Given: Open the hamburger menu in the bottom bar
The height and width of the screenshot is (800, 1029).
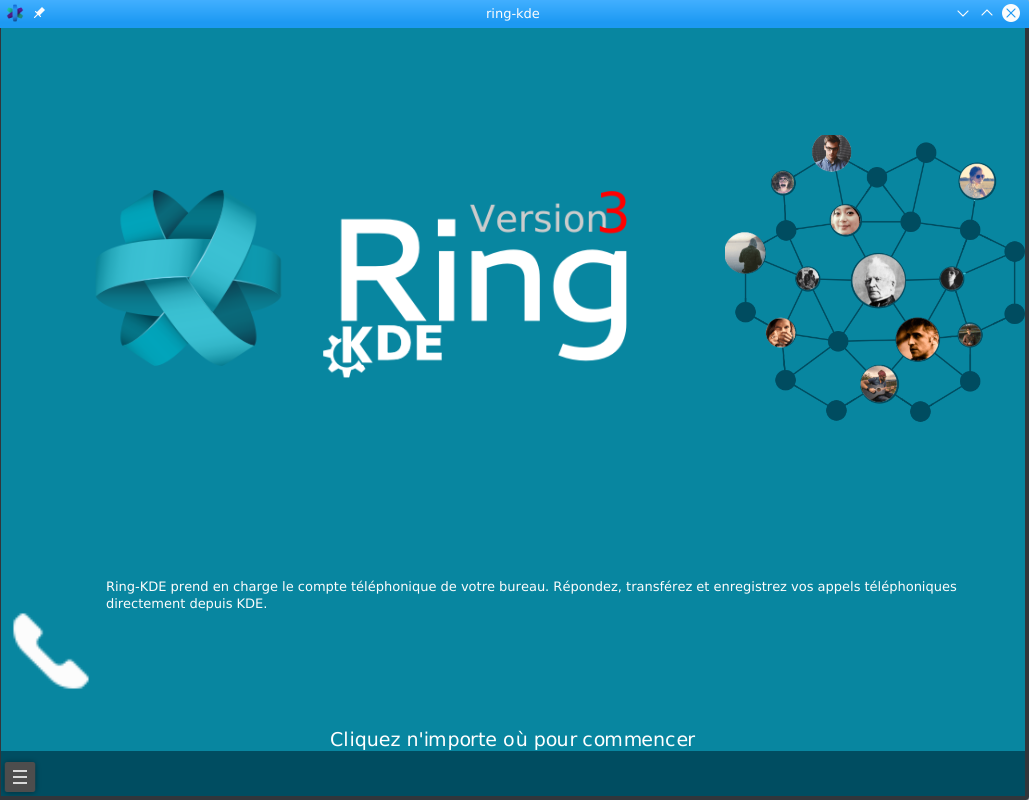Looking at the screenshot, I should [20, 777].
